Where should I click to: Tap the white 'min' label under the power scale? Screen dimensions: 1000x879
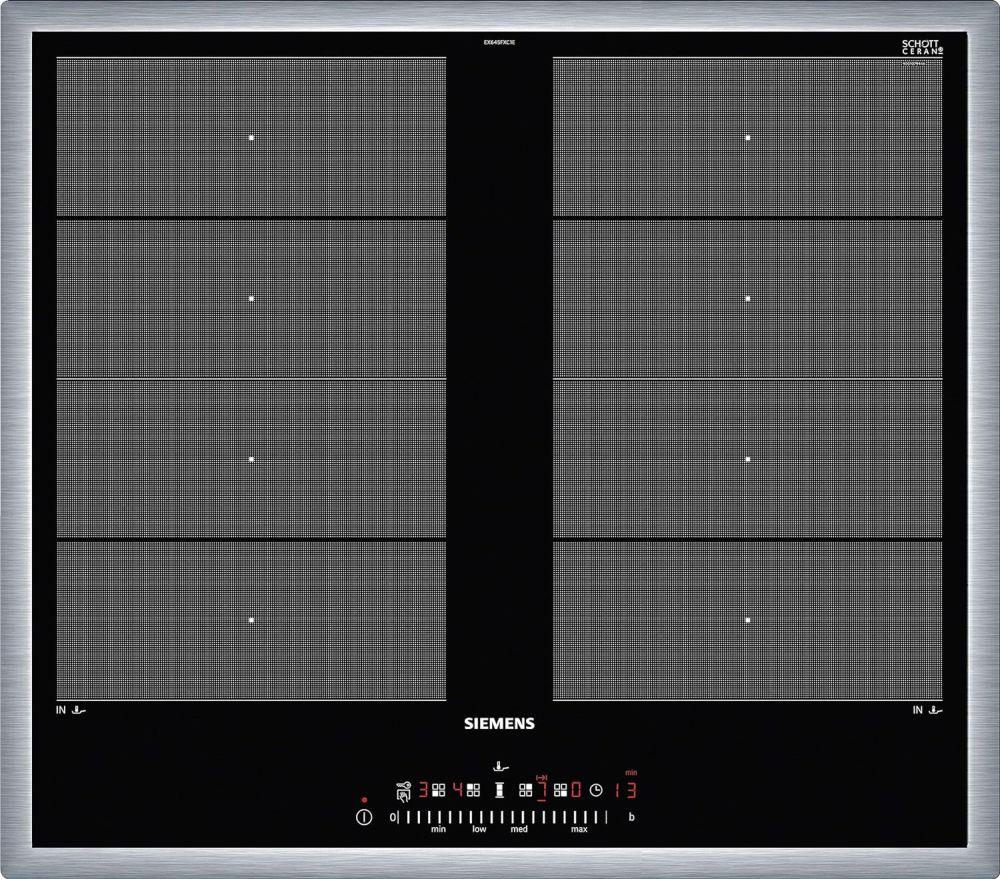pos(438,829)
